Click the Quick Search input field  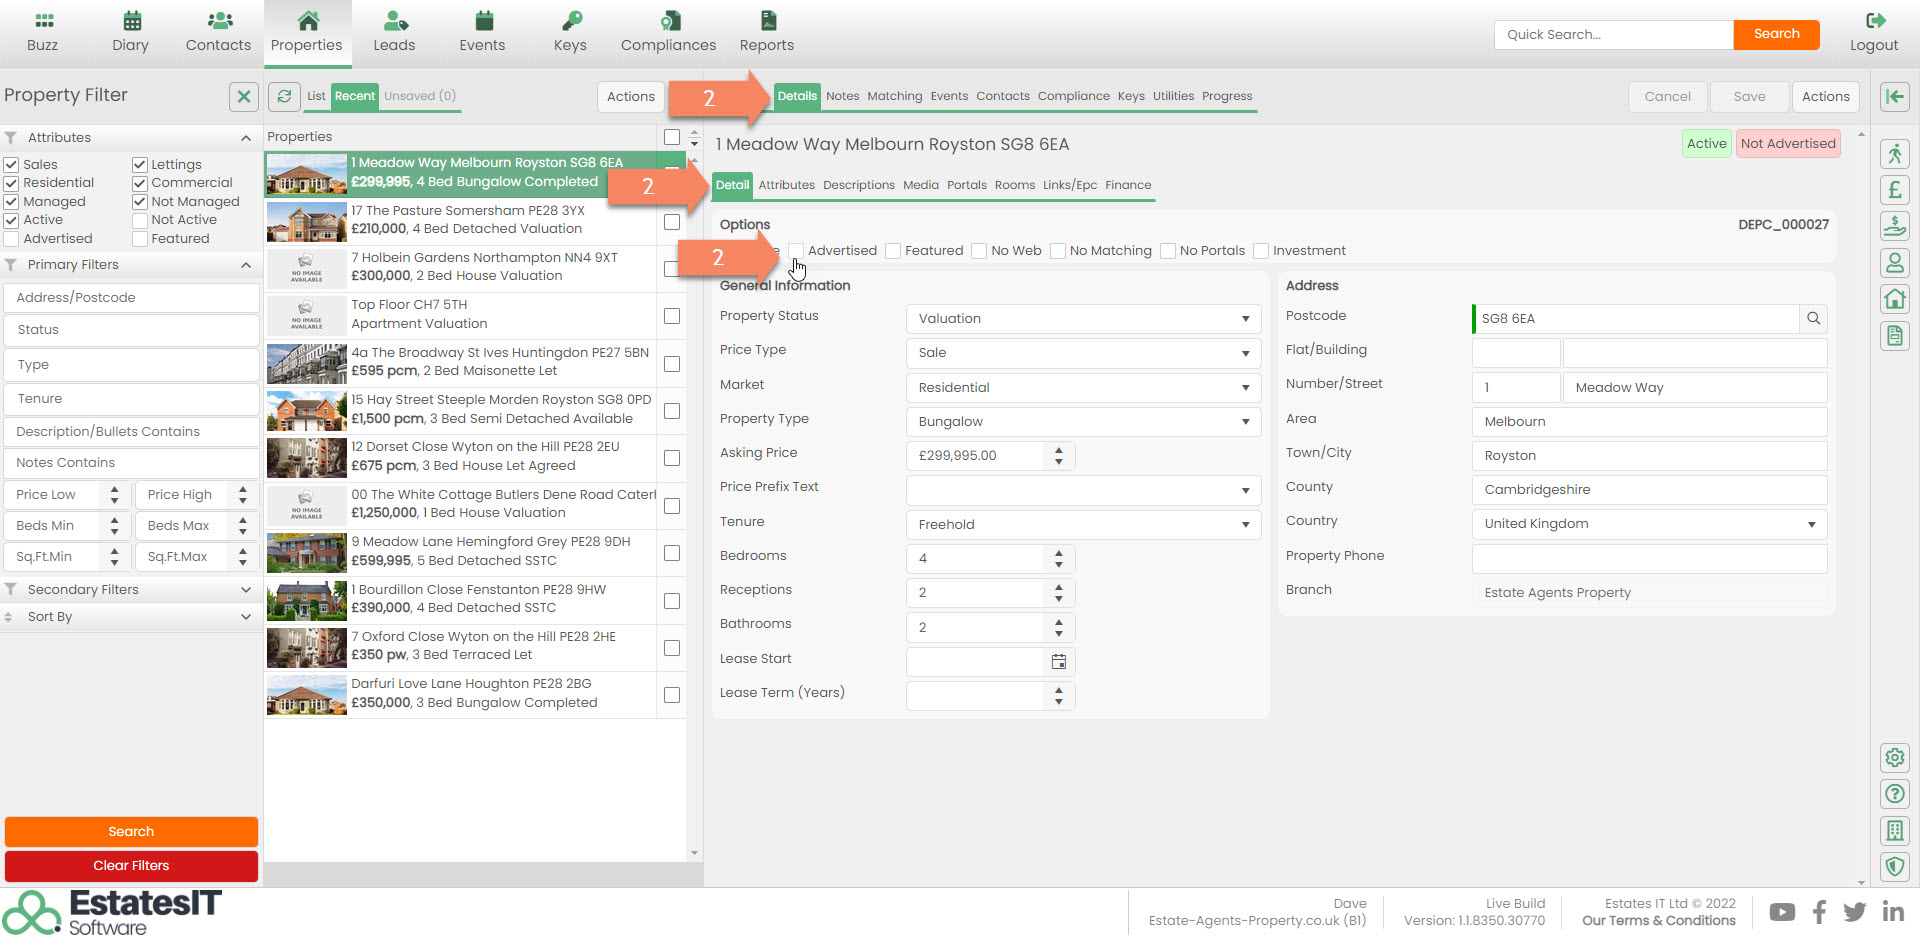click(x=1613, y=34)
